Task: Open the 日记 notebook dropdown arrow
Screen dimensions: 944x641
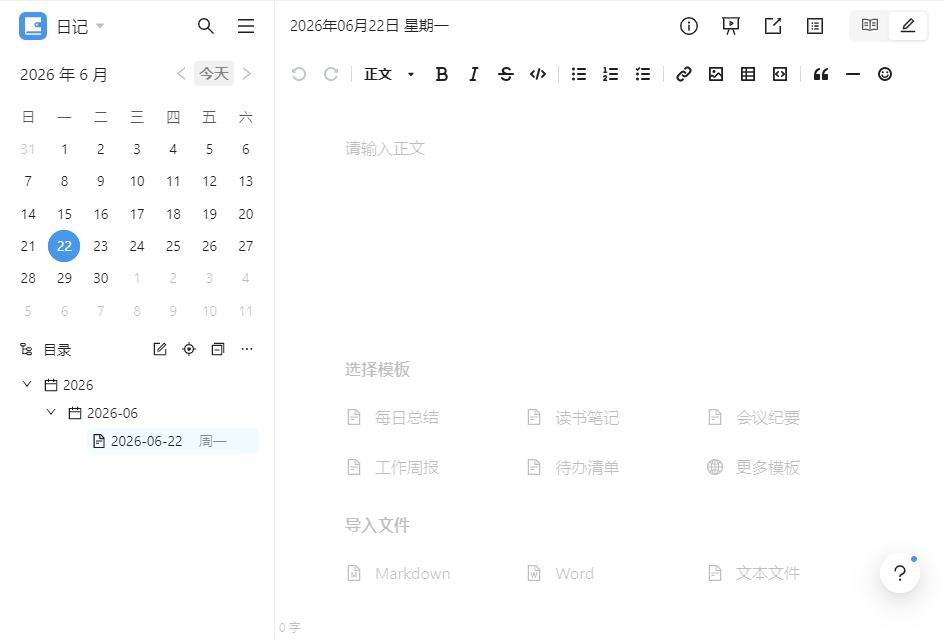Action: pos(101,26)
